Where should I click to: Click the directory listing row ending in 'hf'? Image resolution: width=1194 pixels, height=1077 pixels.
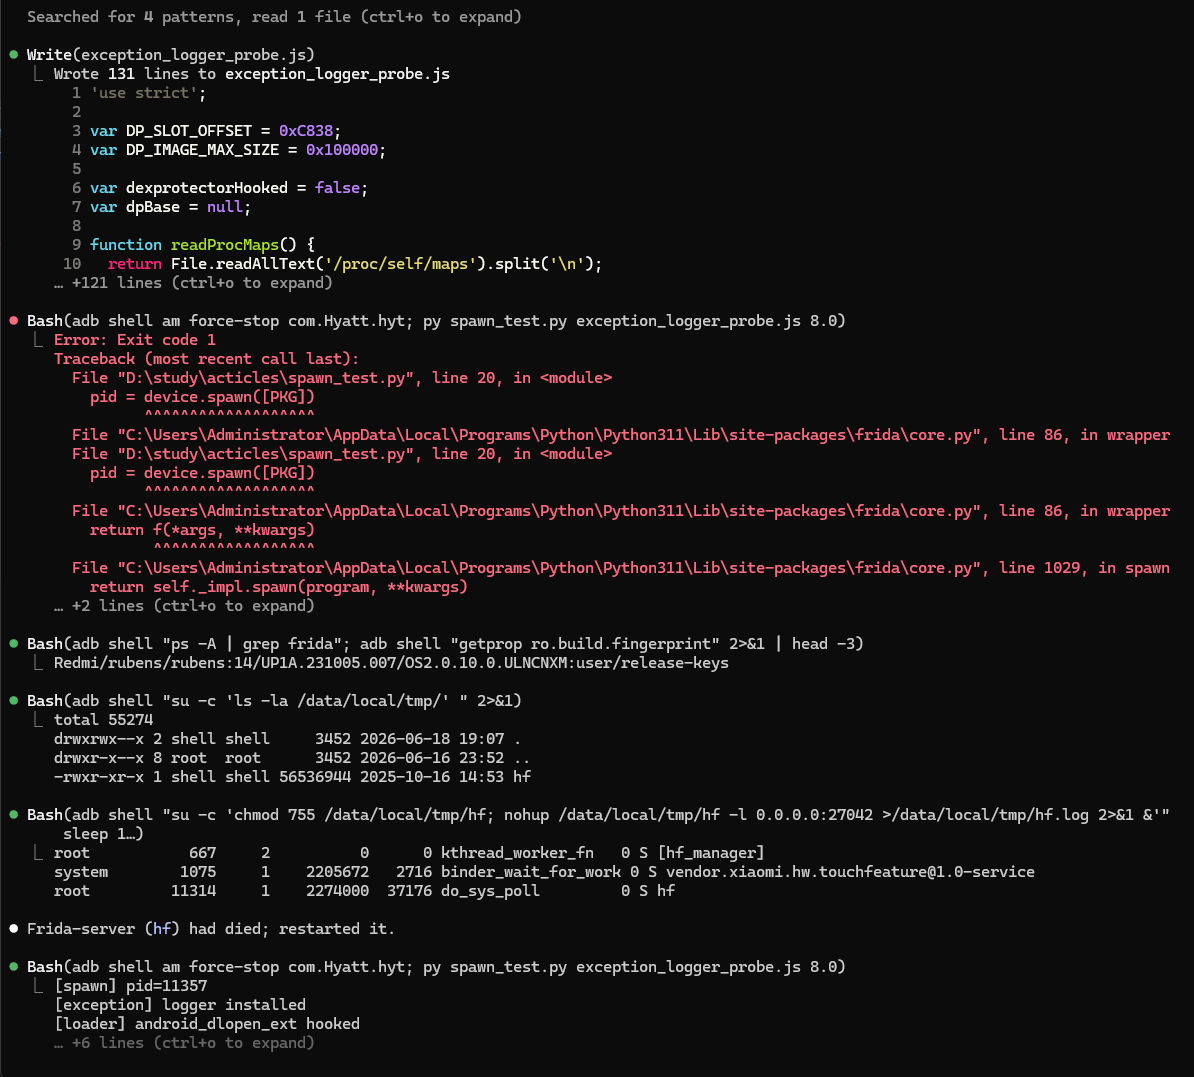292,777
